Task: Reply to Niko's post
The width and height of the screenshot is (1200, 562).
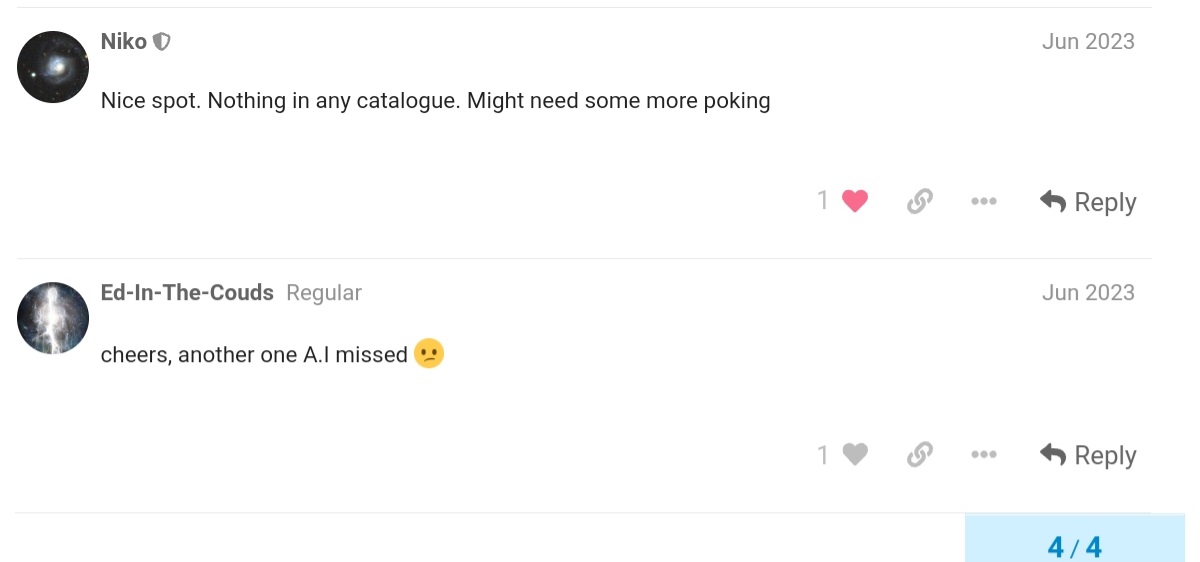Action: pos(1088,202)
